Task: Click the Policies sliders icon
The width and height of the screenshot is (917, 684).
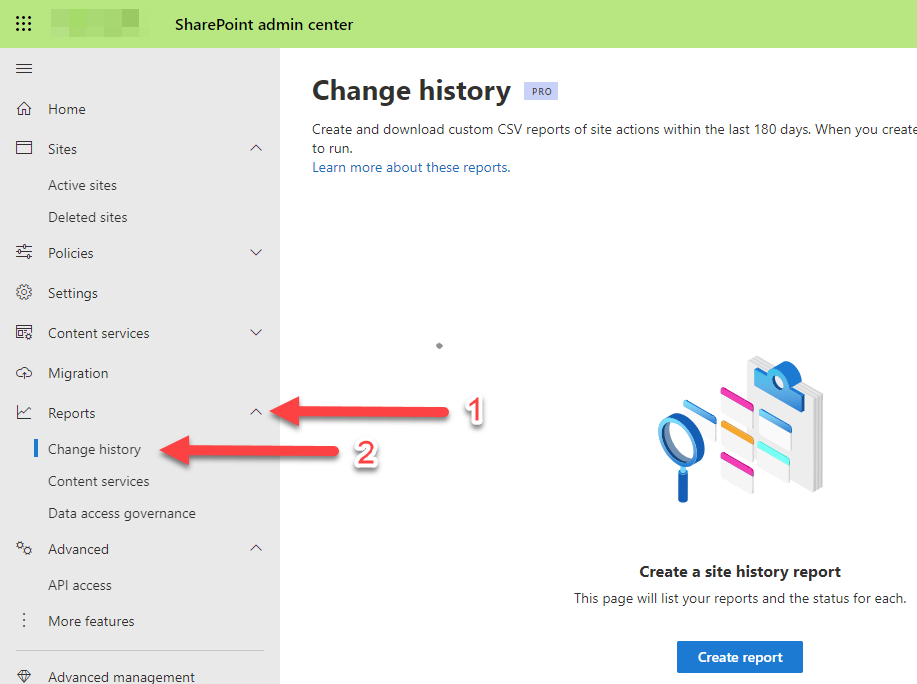Action: (x=24, y=252)
